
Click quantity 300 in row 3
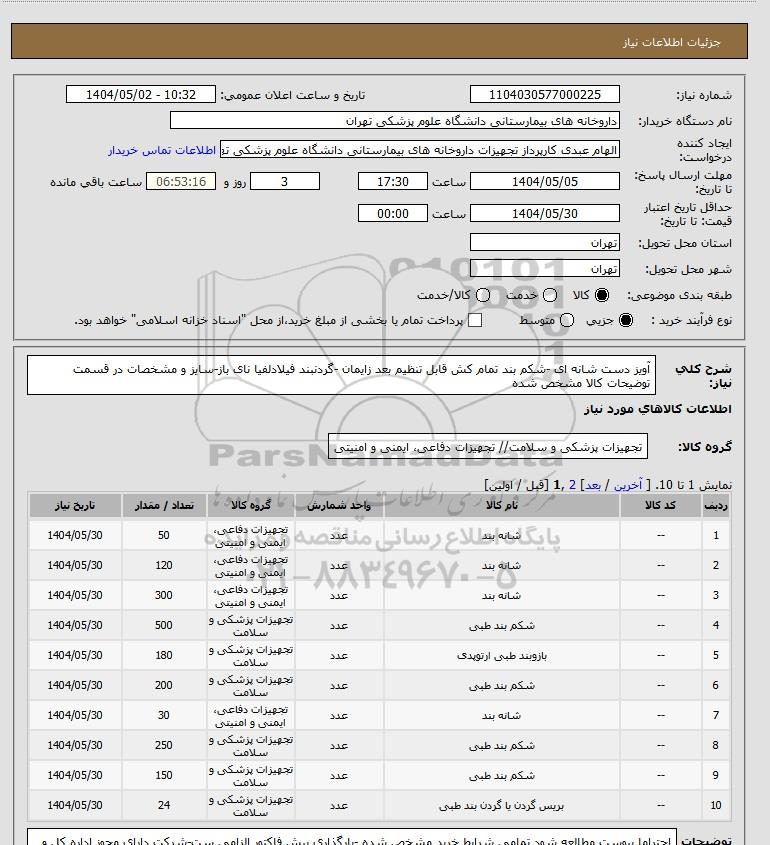(x=164, y=595)
